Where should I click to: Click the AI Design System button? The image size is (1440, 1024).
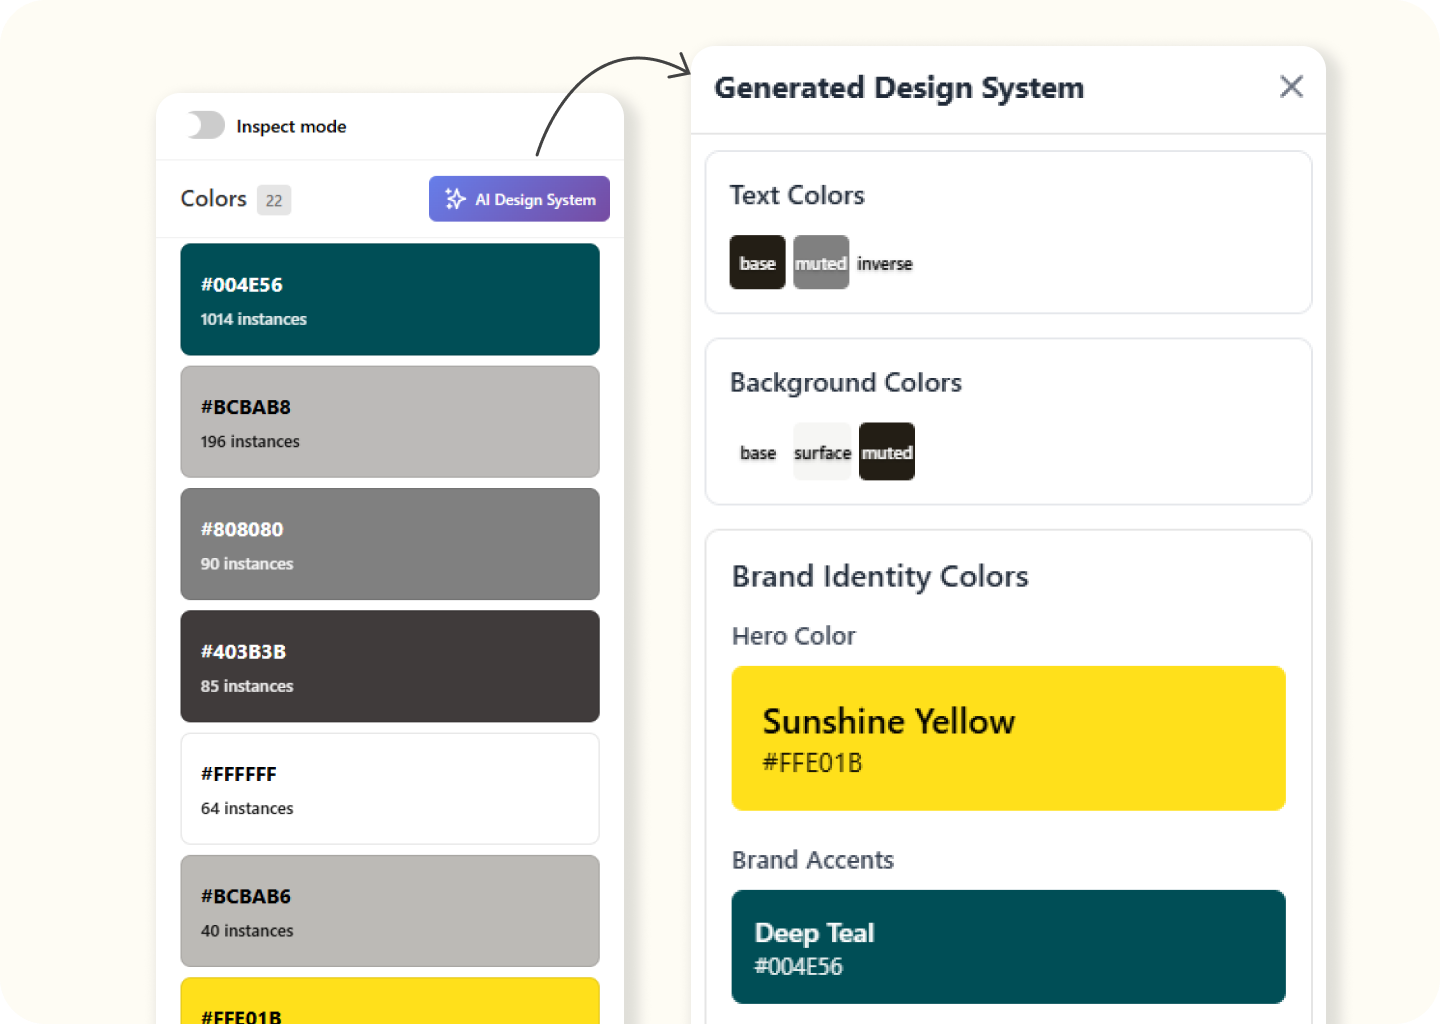[519, 199]
